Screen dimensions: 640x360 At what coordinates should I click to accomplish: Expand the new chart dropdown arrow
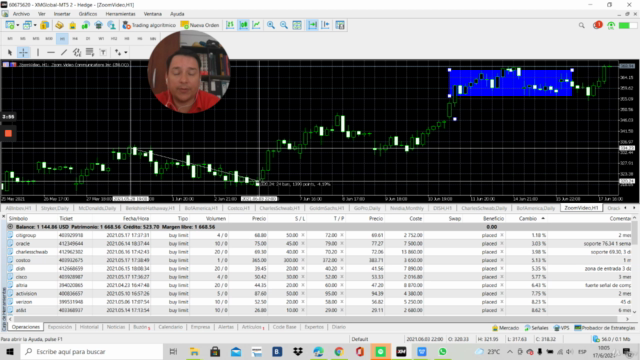[x=18, y=25]
